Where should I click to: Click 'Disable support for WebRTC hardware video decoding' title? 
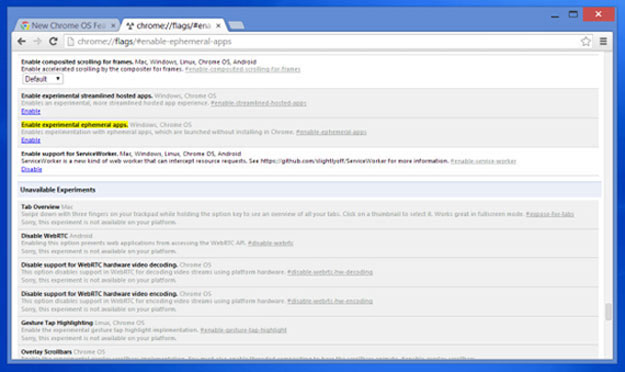[99, 265]
